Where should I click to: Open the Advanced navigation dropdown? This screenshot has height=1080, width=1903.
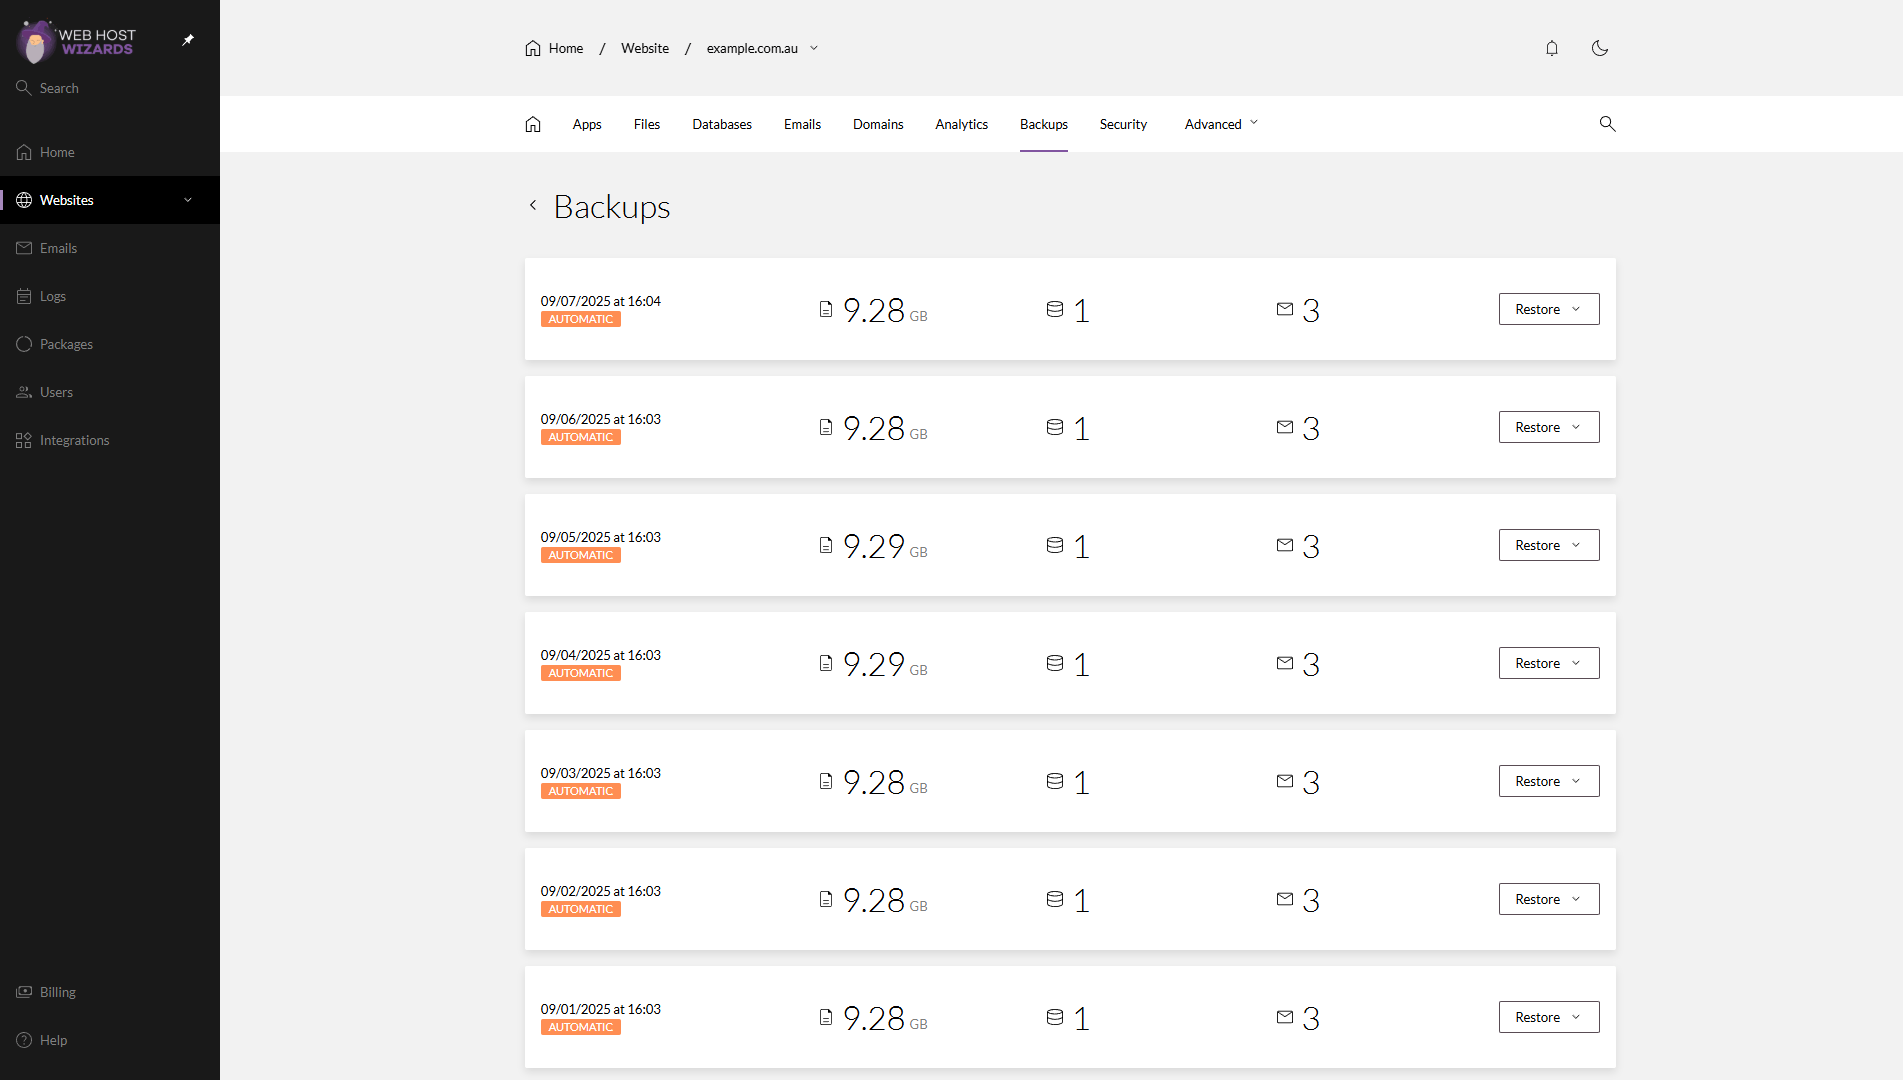pyautogui.click(x=1219, y=123)
